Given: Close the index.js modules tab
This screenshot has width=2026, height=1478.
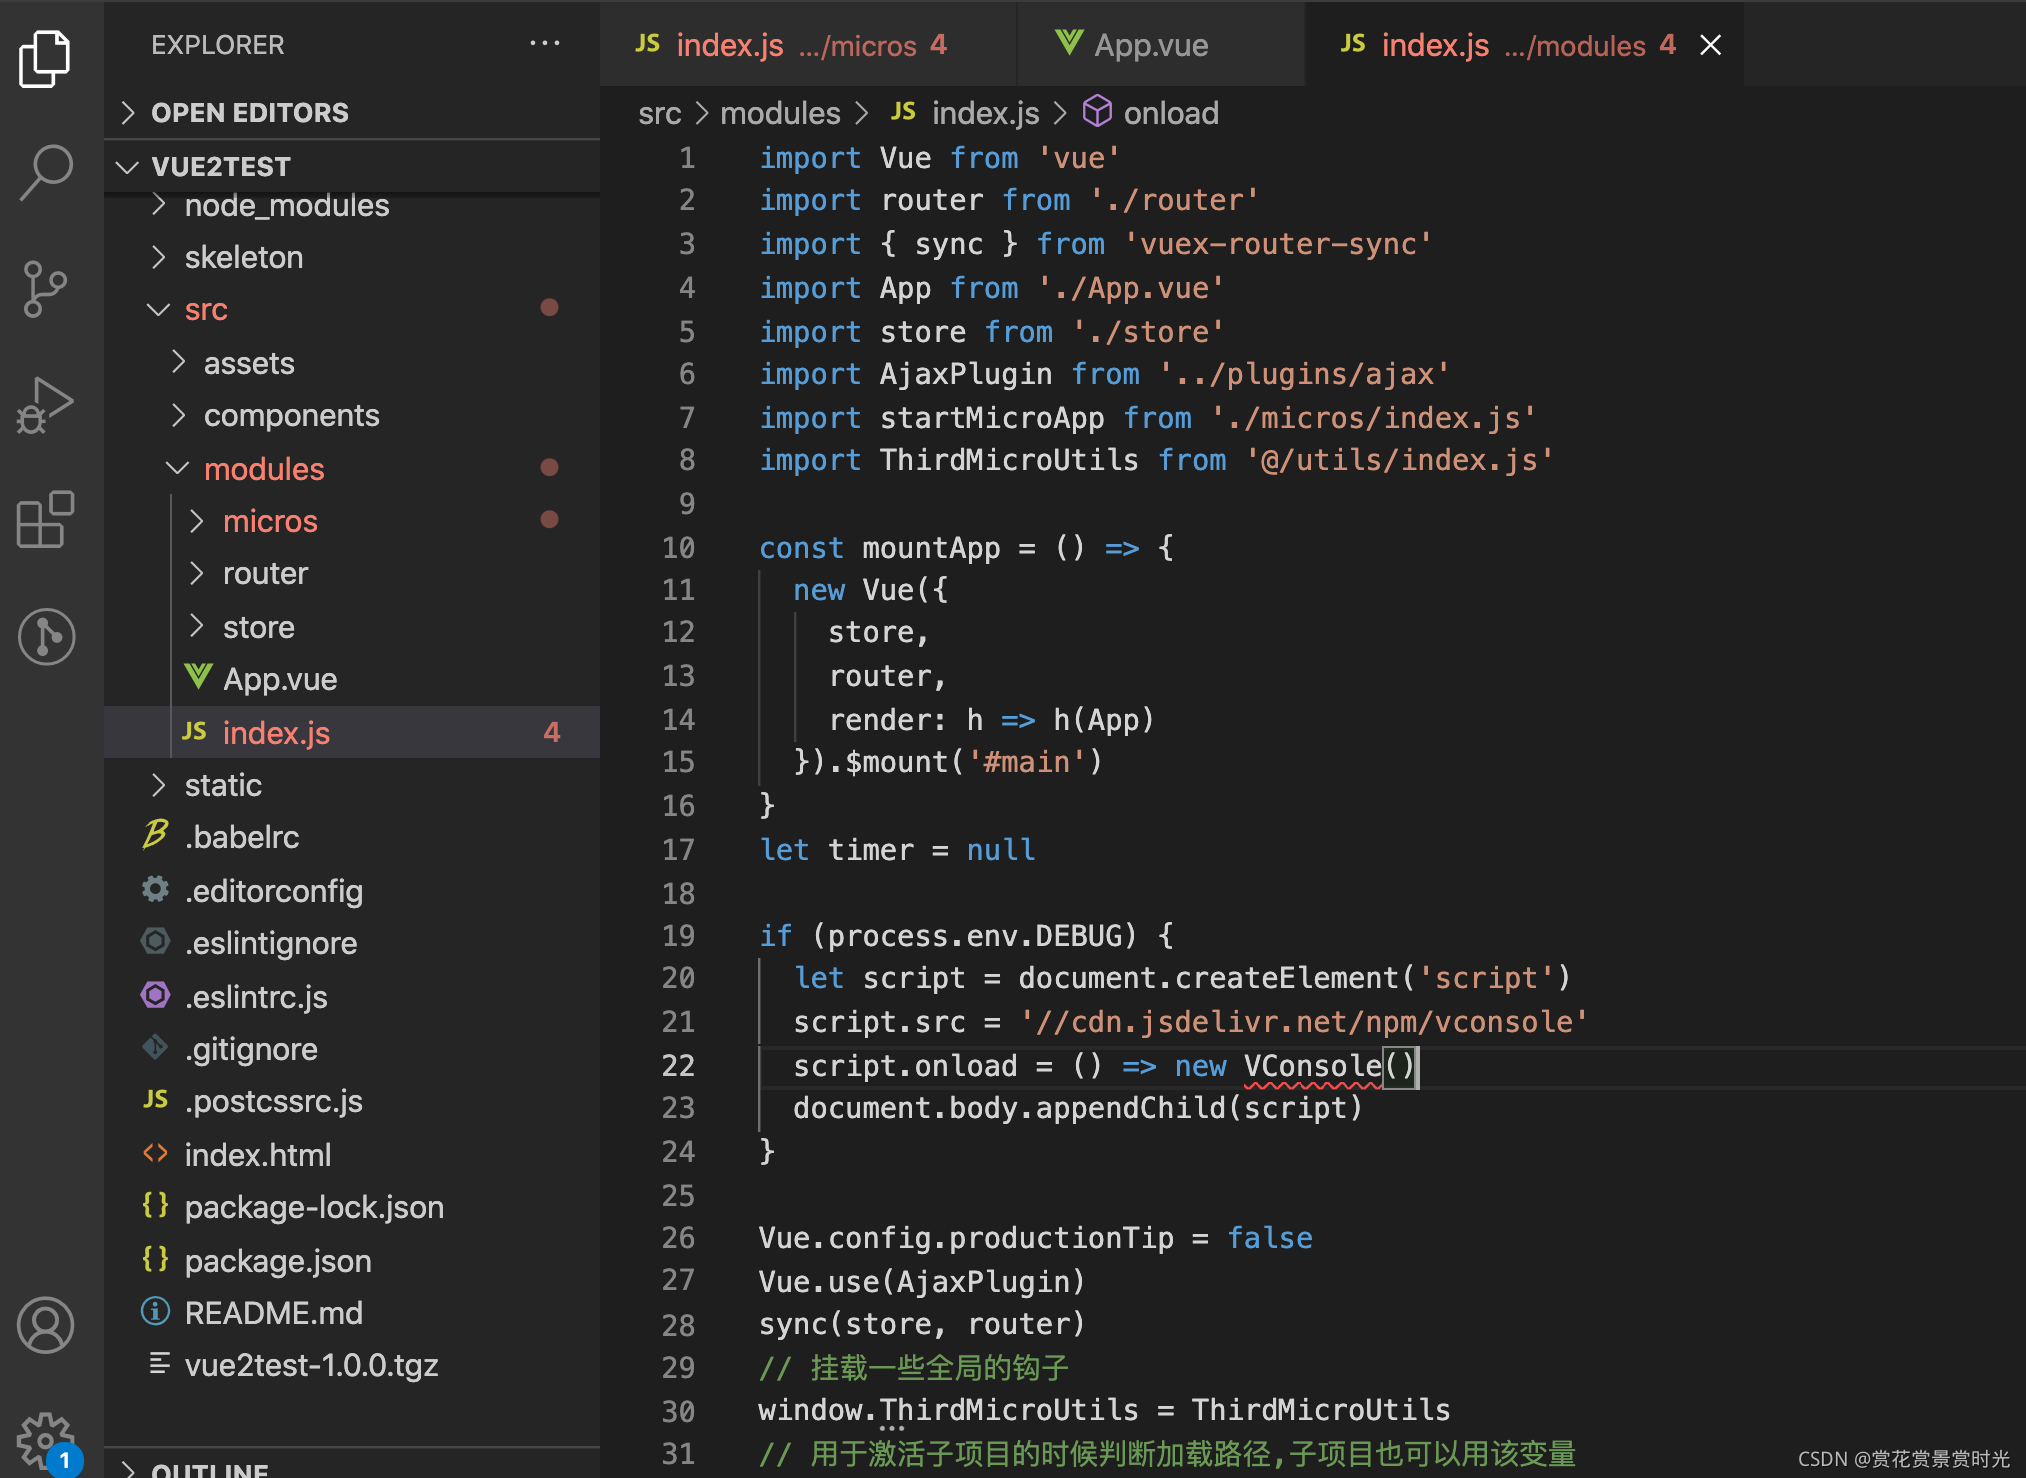Looking at the screenshot, I should coord(1710,45).
